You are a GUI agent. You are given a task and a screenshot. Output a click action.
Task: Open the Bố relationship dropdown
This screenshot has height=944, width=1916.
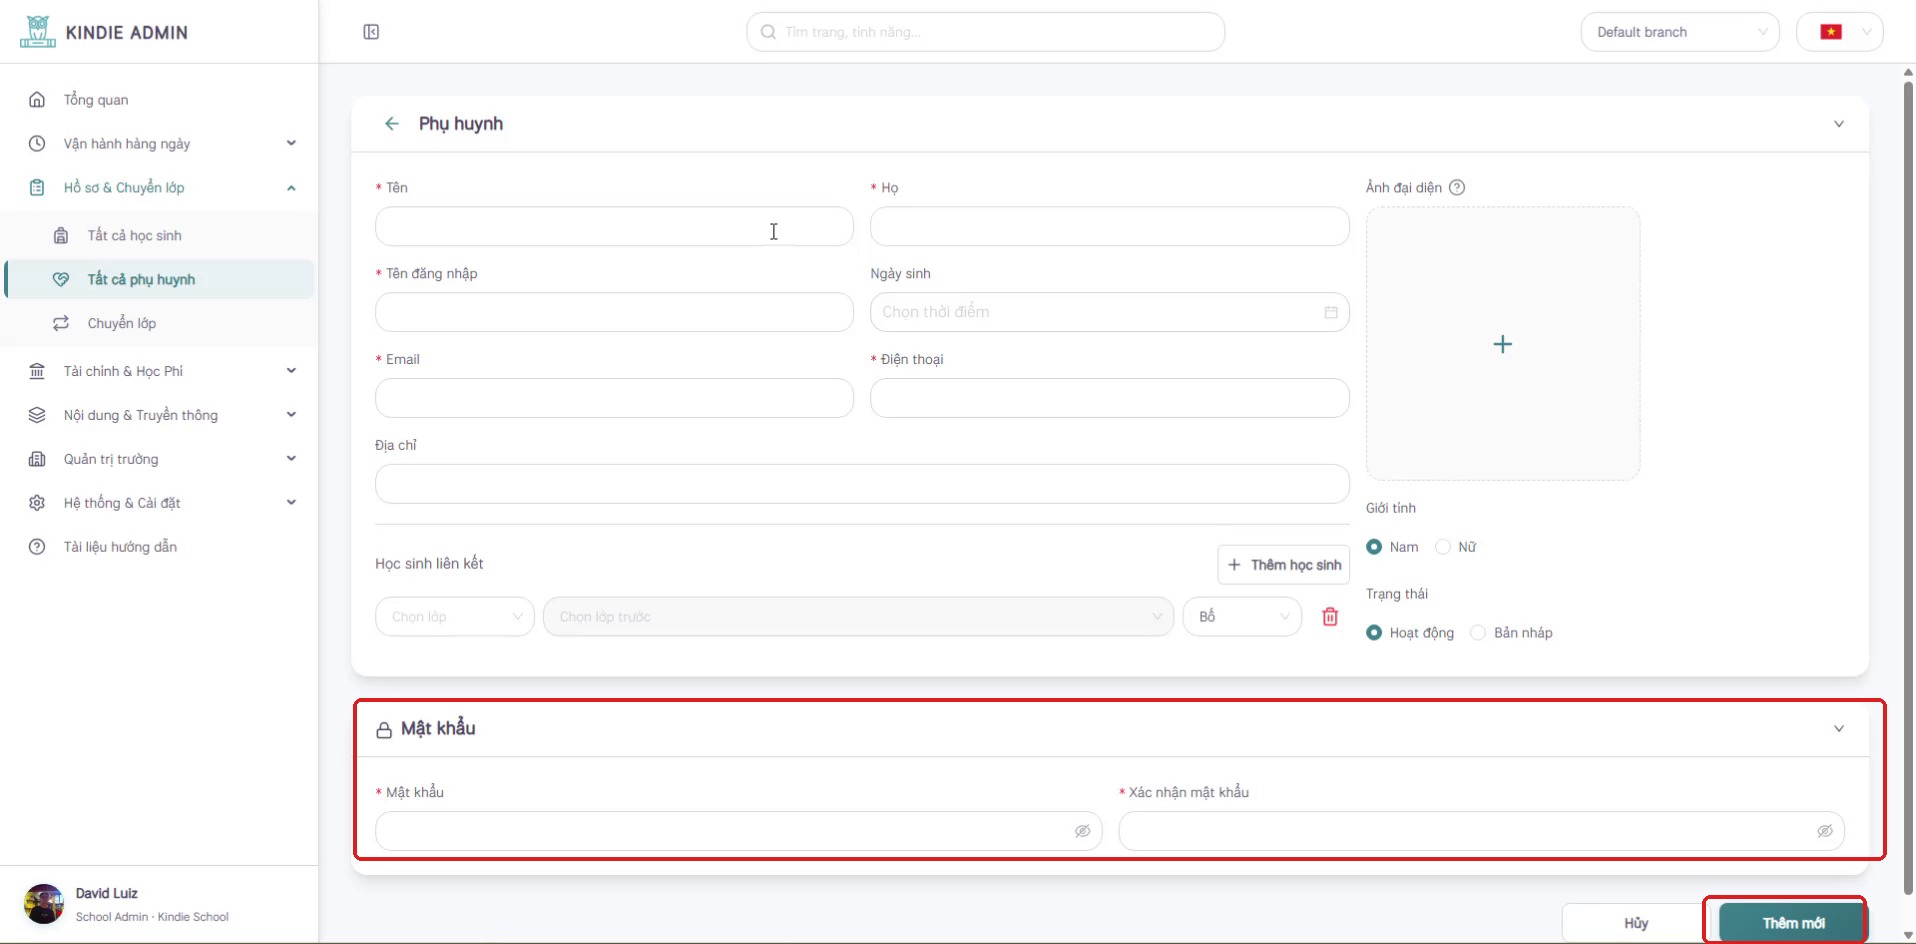click(1242, 617)
